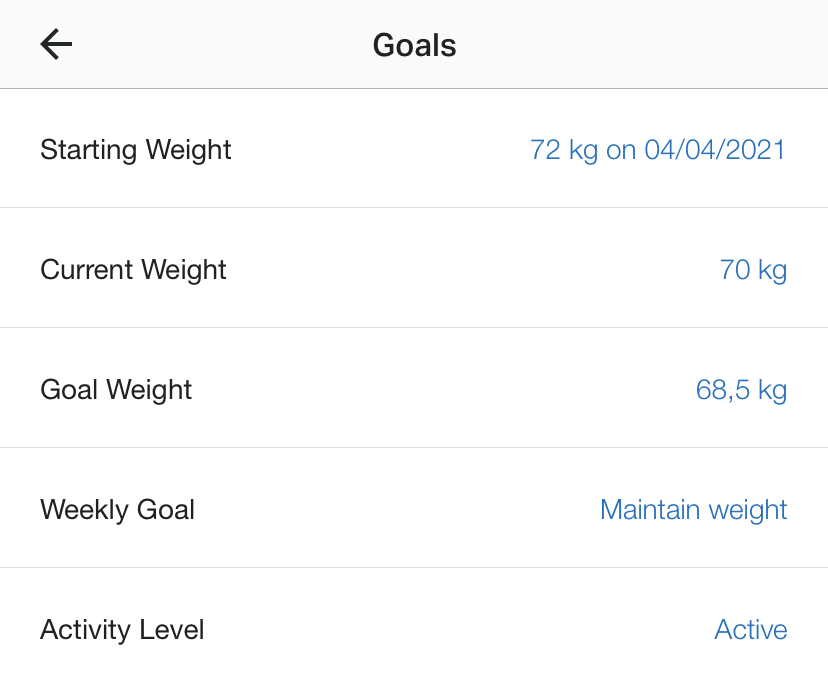Open the Goal Weight row
This screenshot has width=828, height=681.
(x=414, y=390)
